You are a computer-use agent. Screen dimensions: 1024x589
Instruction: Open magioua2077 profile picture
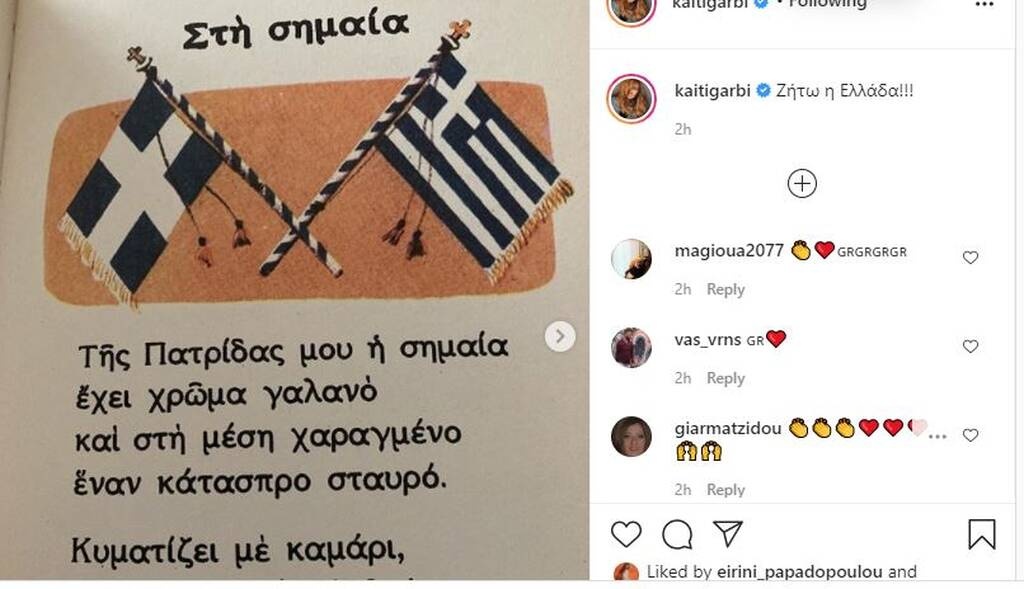(632, 259)
